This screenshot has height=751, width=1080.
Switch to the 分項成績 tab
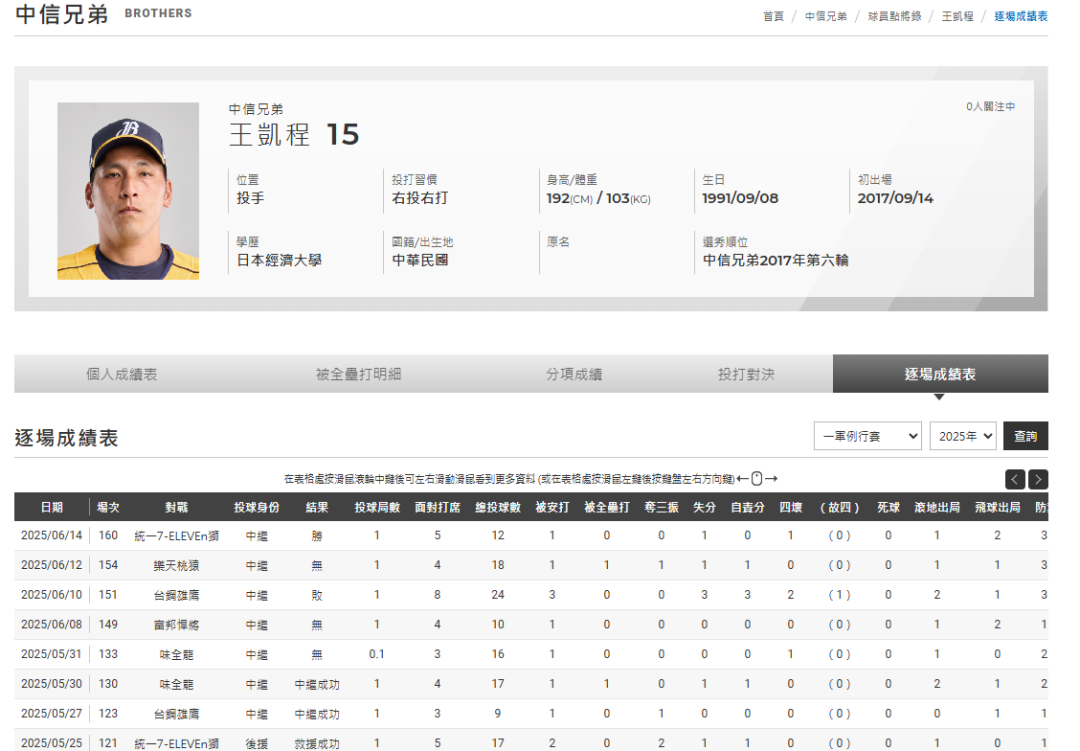coord(574,374)
